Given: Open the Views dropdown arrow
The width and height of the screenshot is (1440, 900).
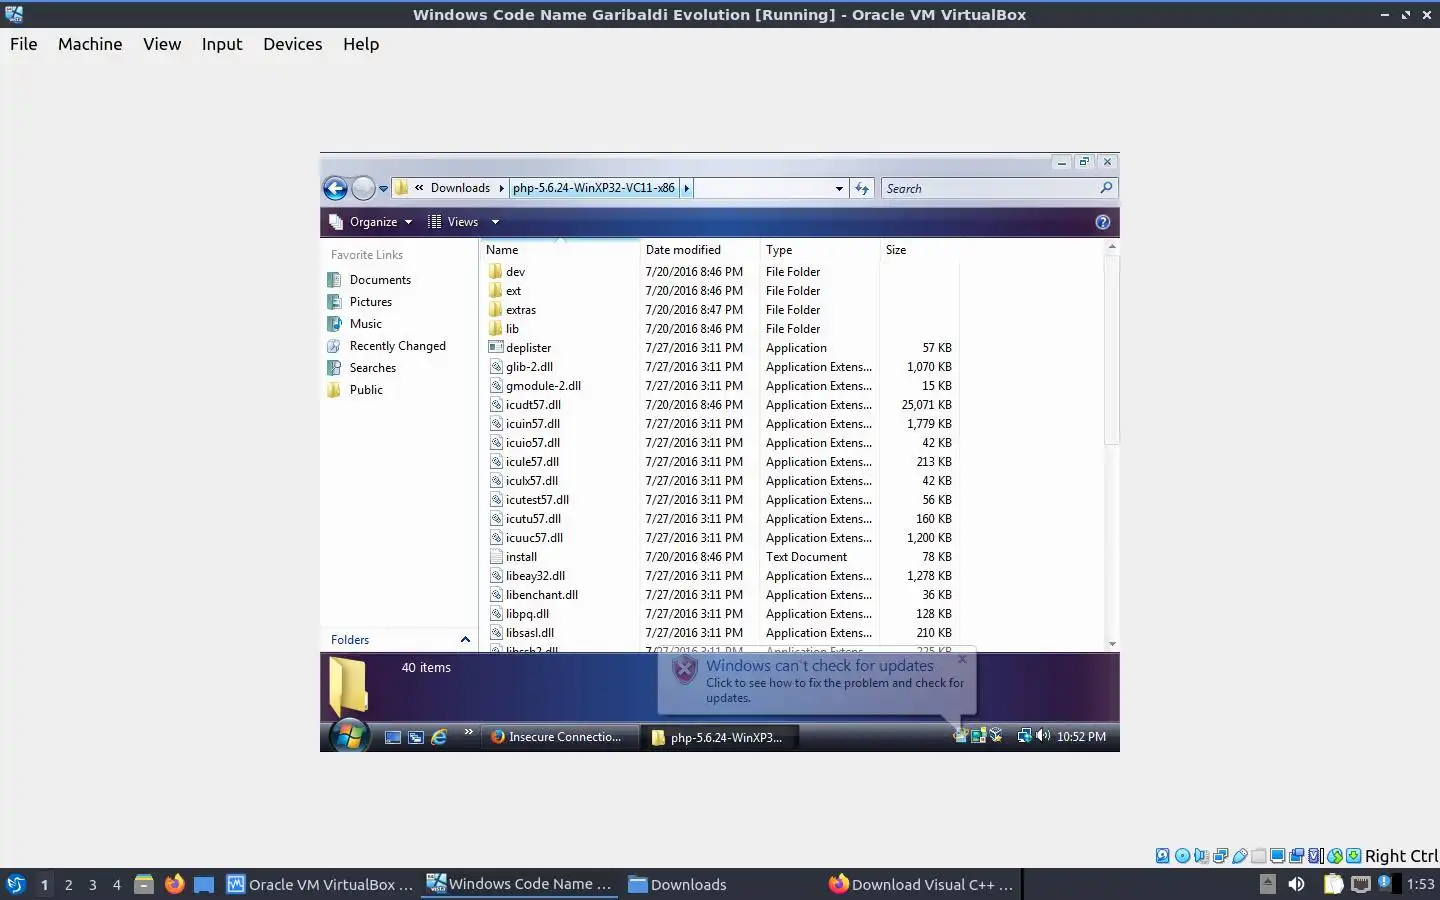Looking at the screenshot, I should (494, 222).
